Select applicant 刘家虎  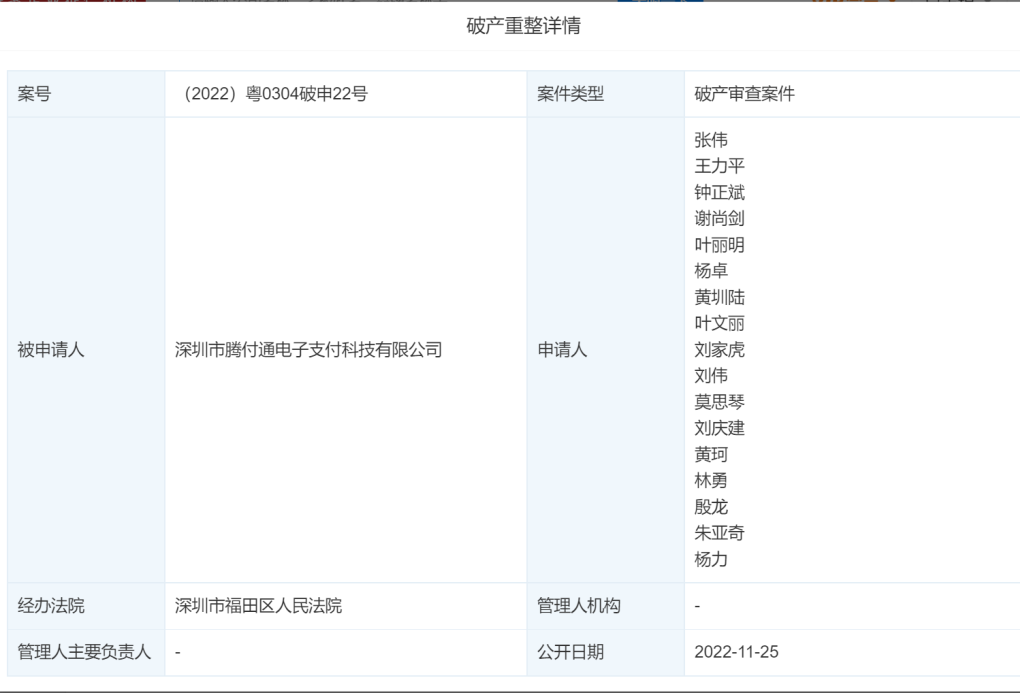717,349
